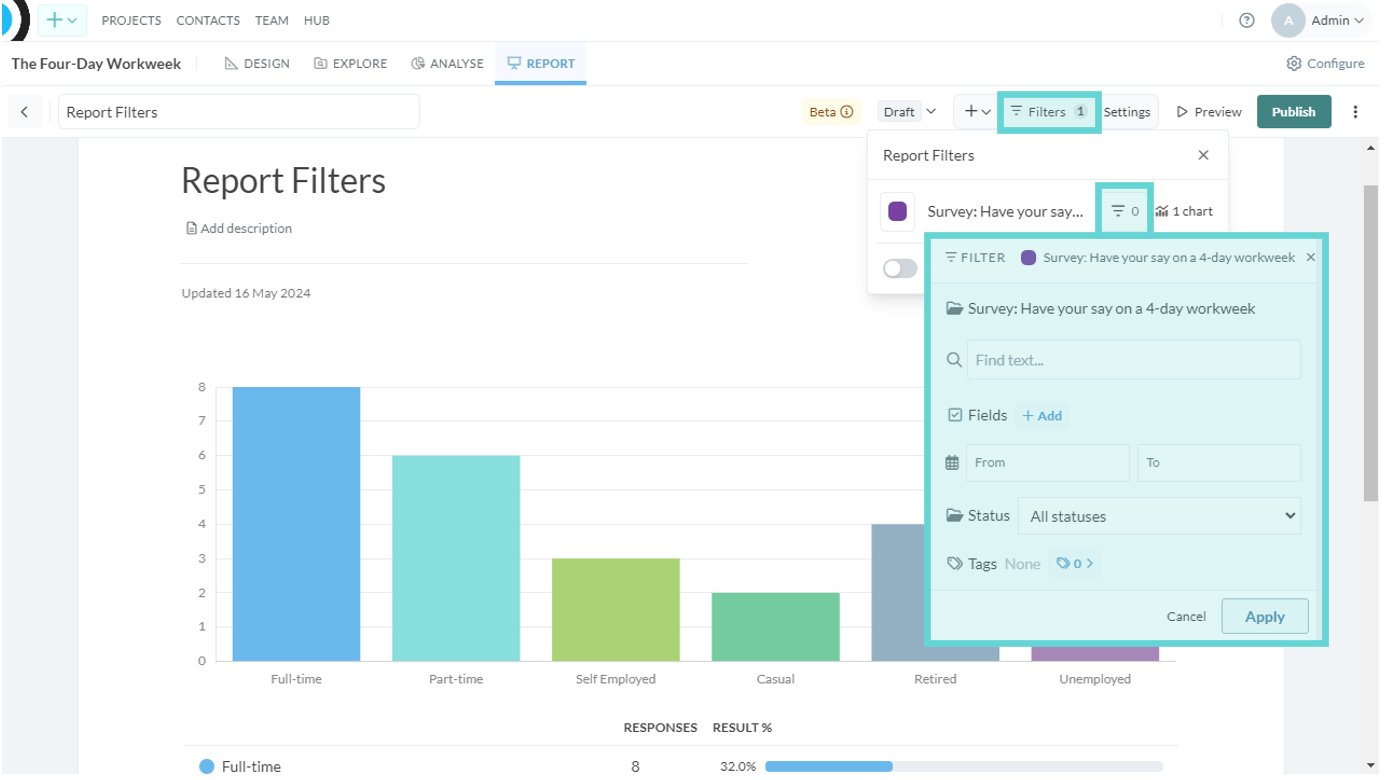
Task: Close the FILTER popup with the X
Action: tap(1311, 257)
